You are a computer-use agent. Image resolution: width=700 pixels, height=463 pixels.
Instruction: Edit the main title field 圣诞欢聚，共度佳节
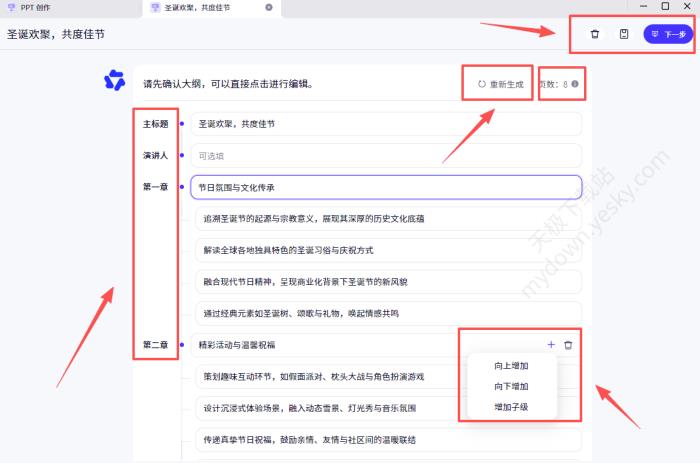[385, 124]
